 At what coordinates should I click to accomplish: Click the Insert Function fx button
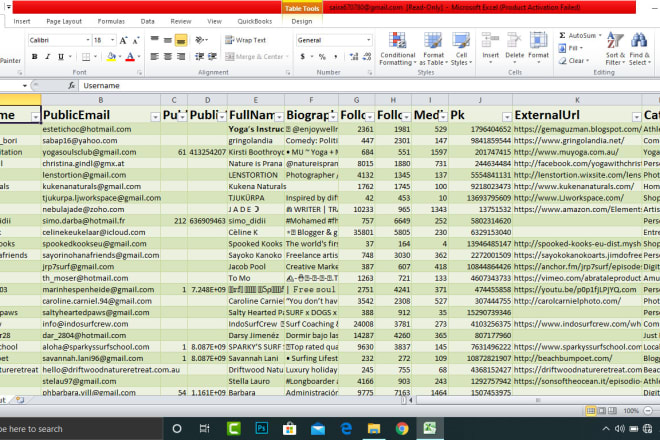click(x=72, y=85)
